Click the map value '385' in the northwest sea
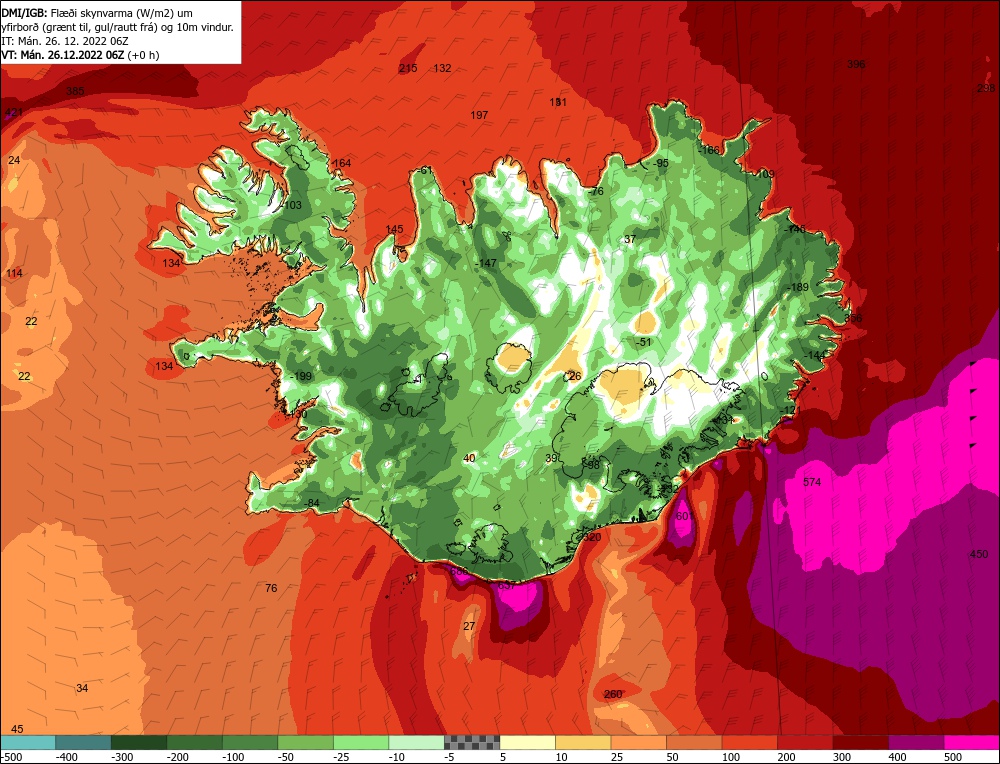This screenshot has width=1000, height=764. pos(75,91)
